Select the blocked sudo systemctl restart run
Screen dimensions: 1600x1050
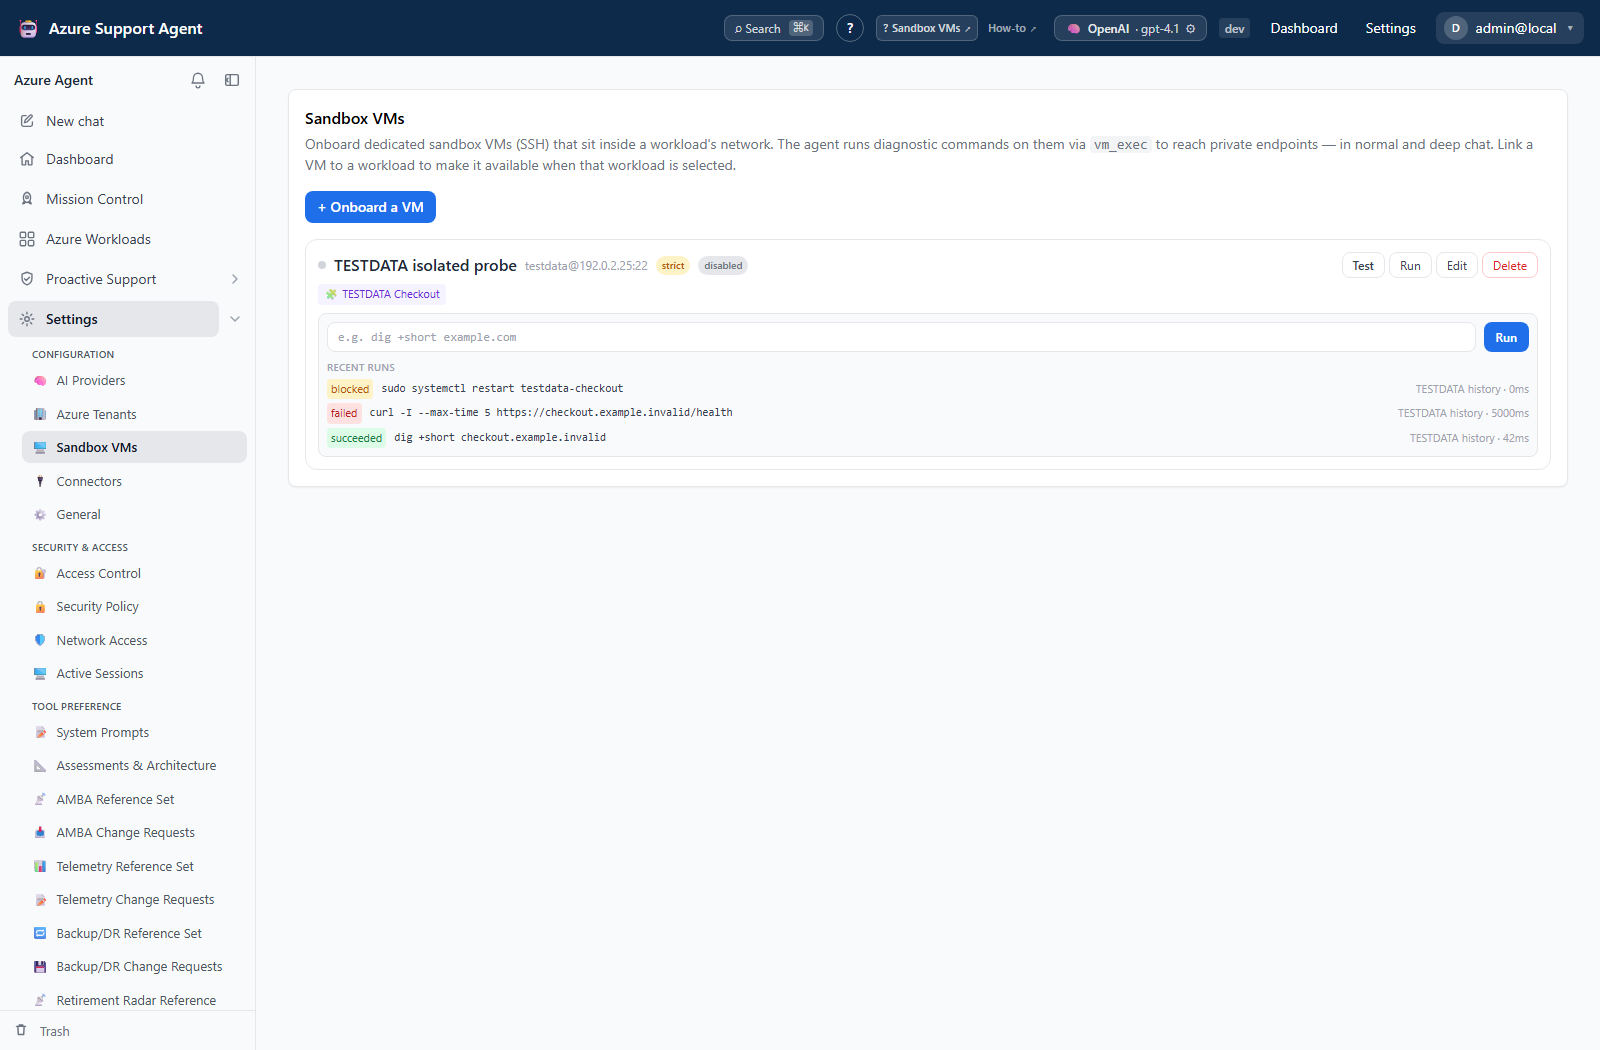pyautogui.click(x=928, y=389)
